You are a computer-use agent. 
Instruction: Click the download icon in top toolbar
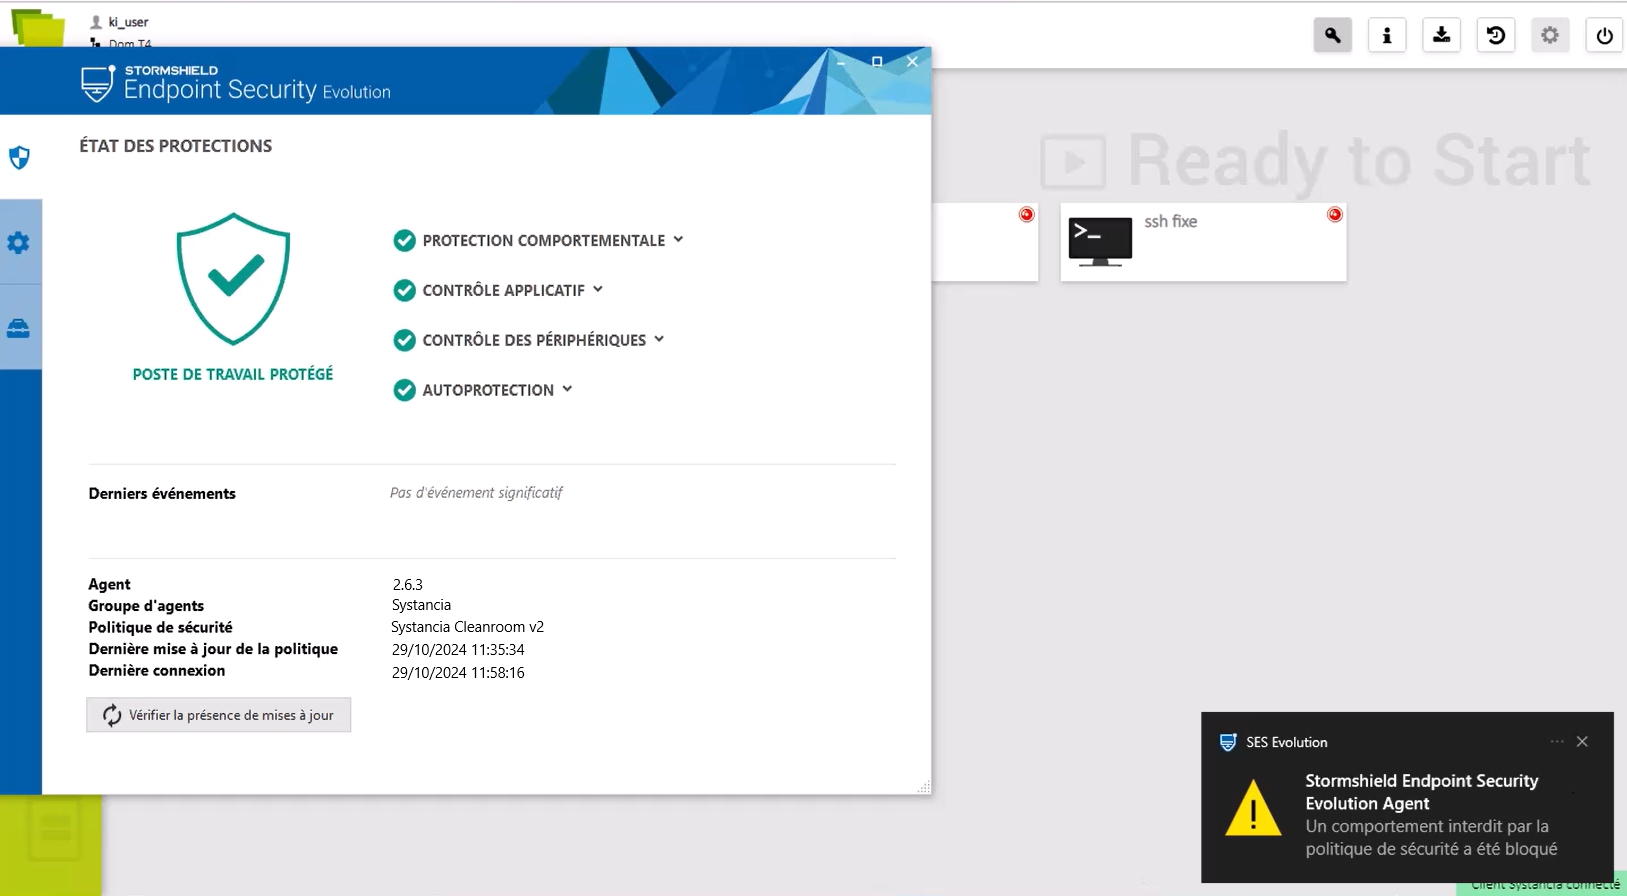1441,35
